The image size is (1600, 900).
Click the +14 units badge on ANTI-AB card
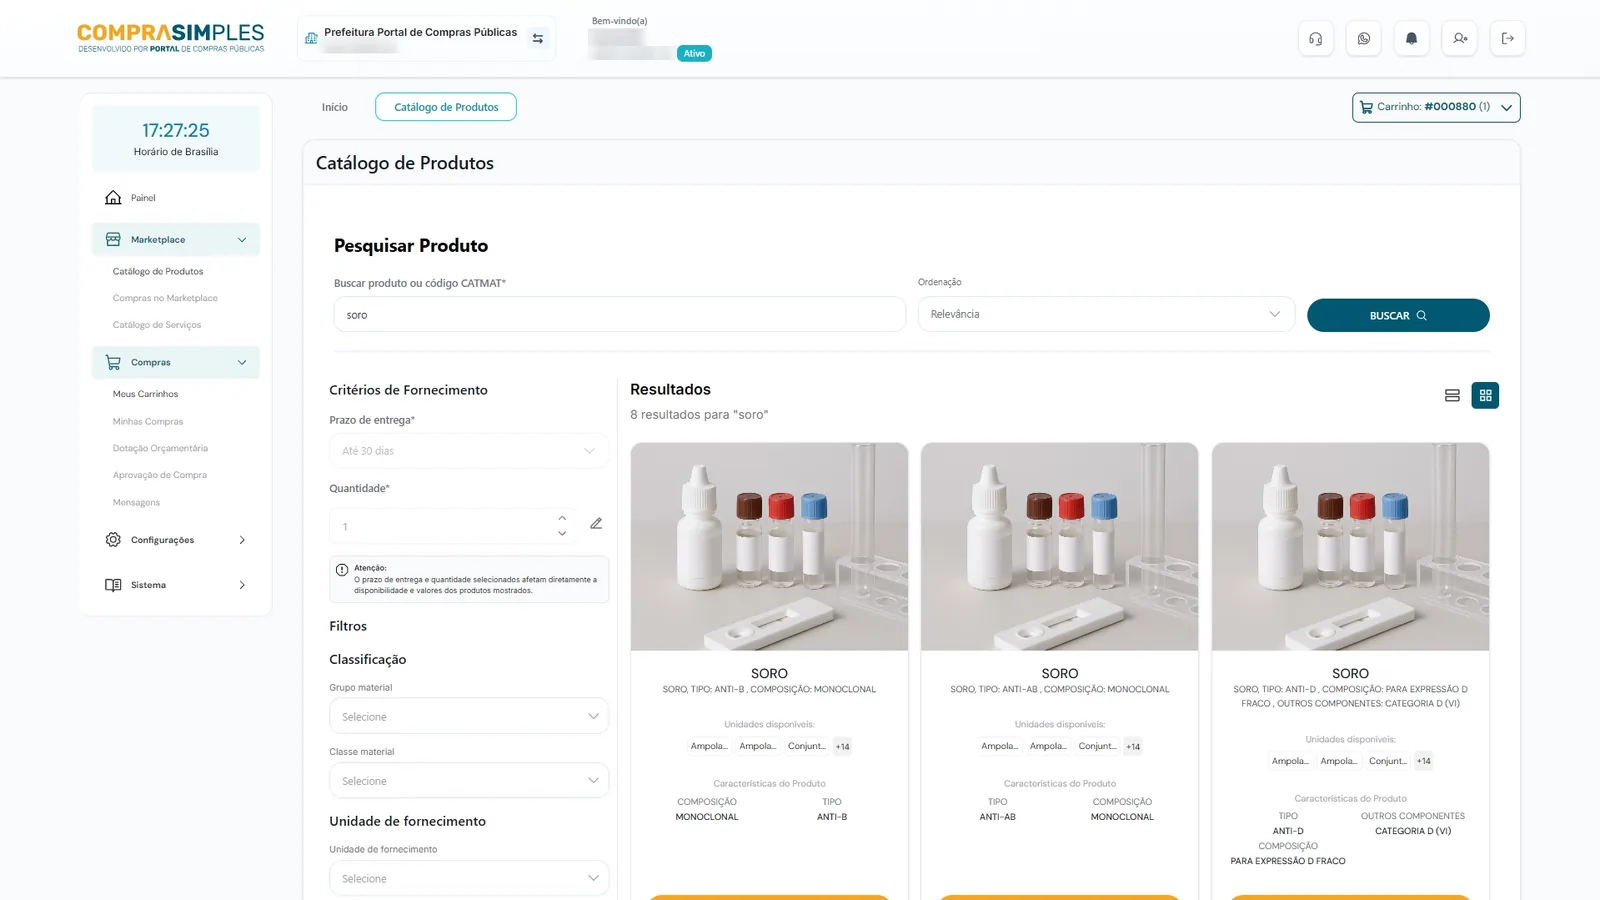click(1133, 747)
